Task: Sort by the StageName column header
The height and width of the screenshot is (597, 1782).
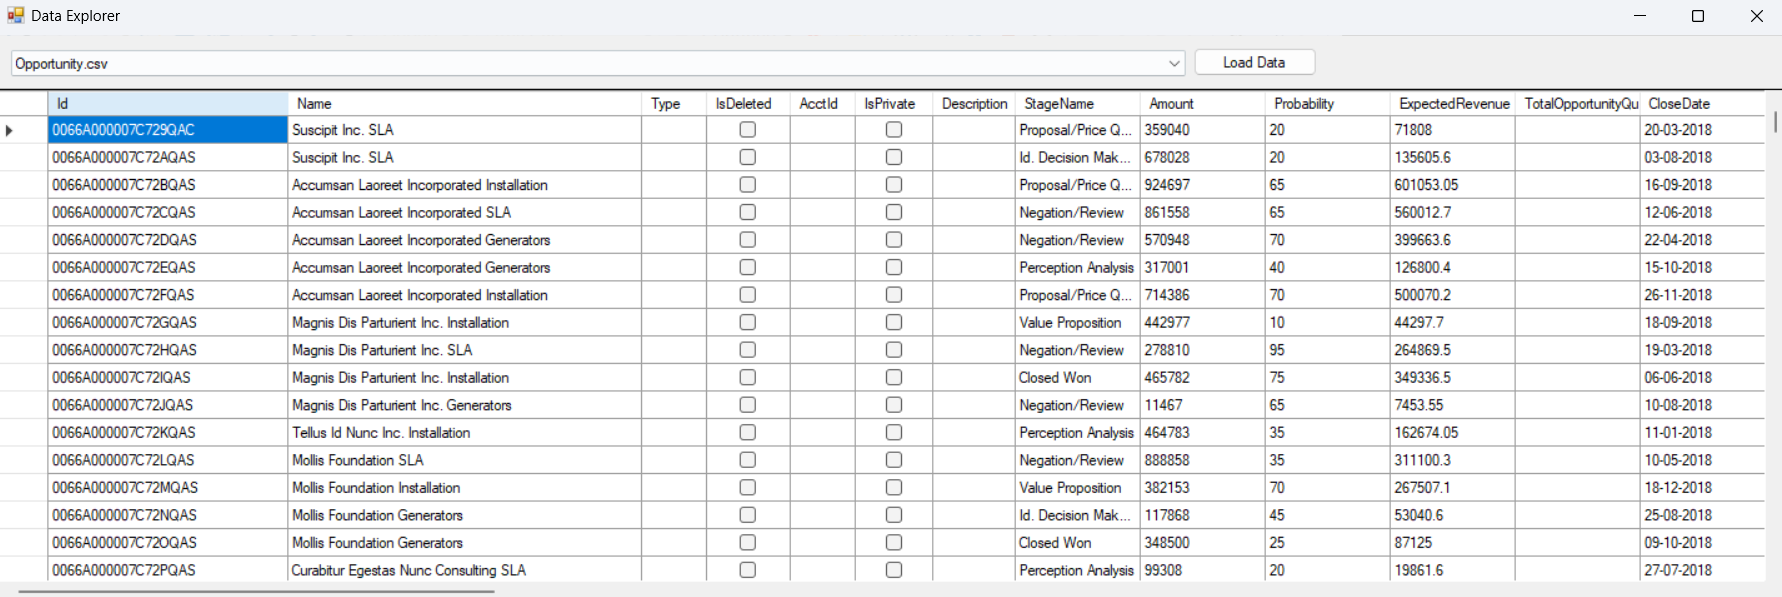Action: click(1076, 104)
